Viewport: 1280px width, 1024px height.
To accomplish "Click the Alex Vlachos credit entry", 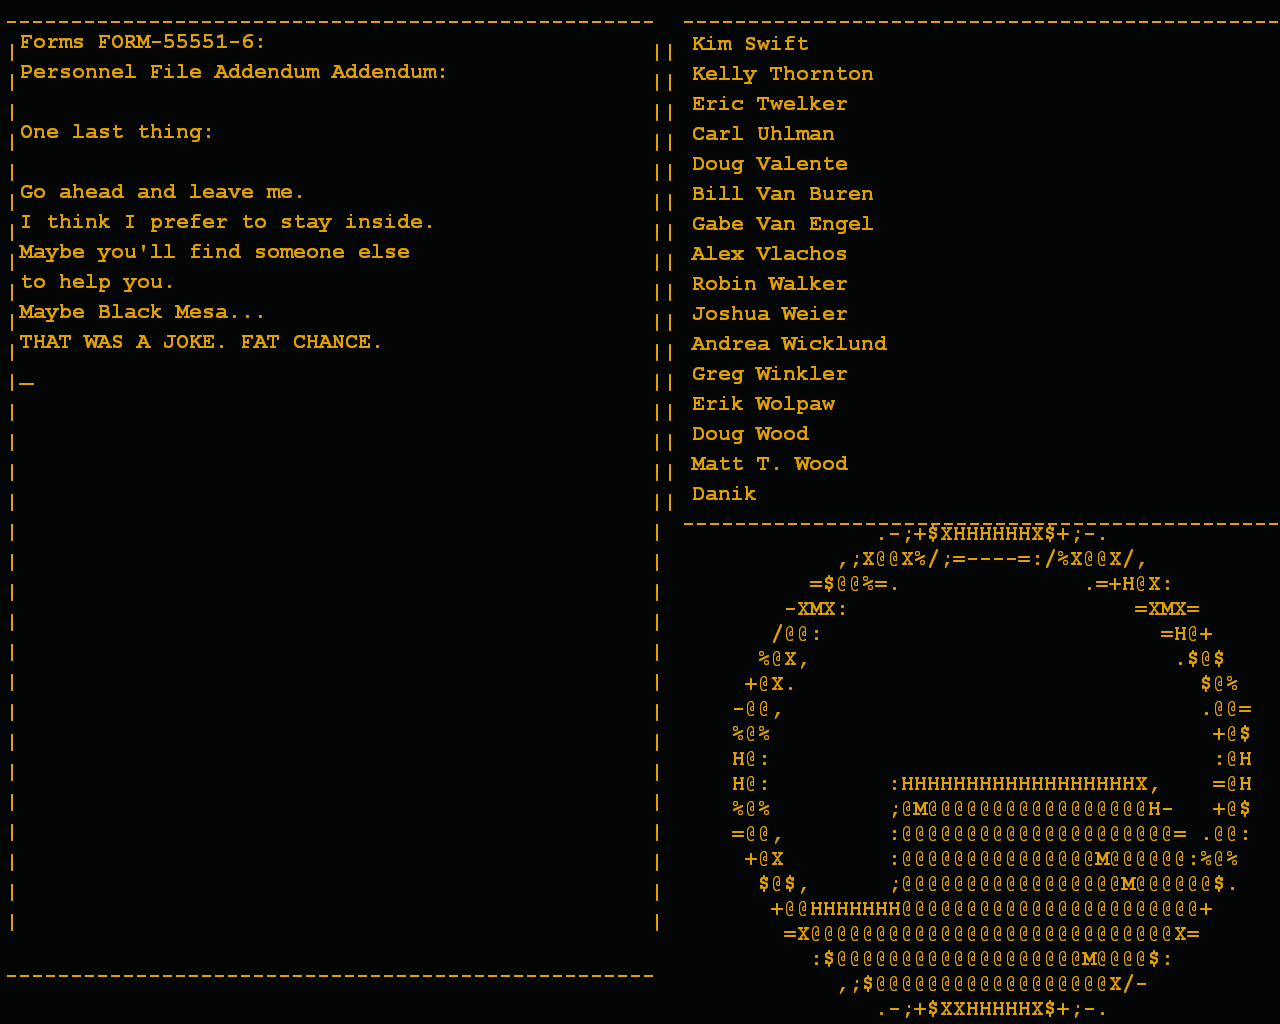I will point(769,254).
